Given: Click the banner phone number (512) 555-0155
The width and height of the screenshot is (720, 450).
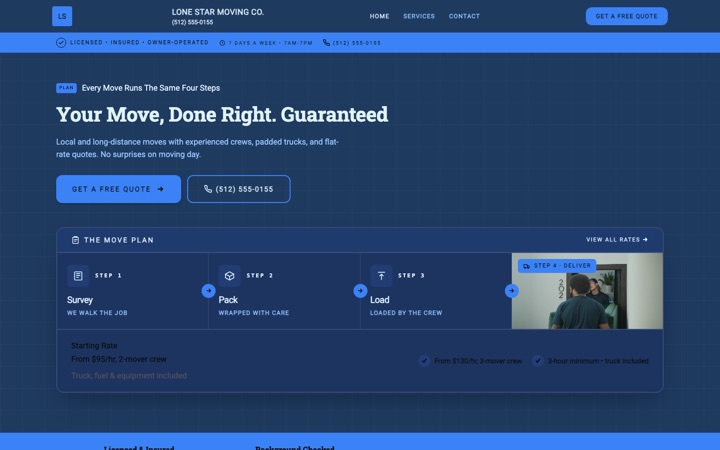Looking at the screenshot, I should tap(357, 43).
